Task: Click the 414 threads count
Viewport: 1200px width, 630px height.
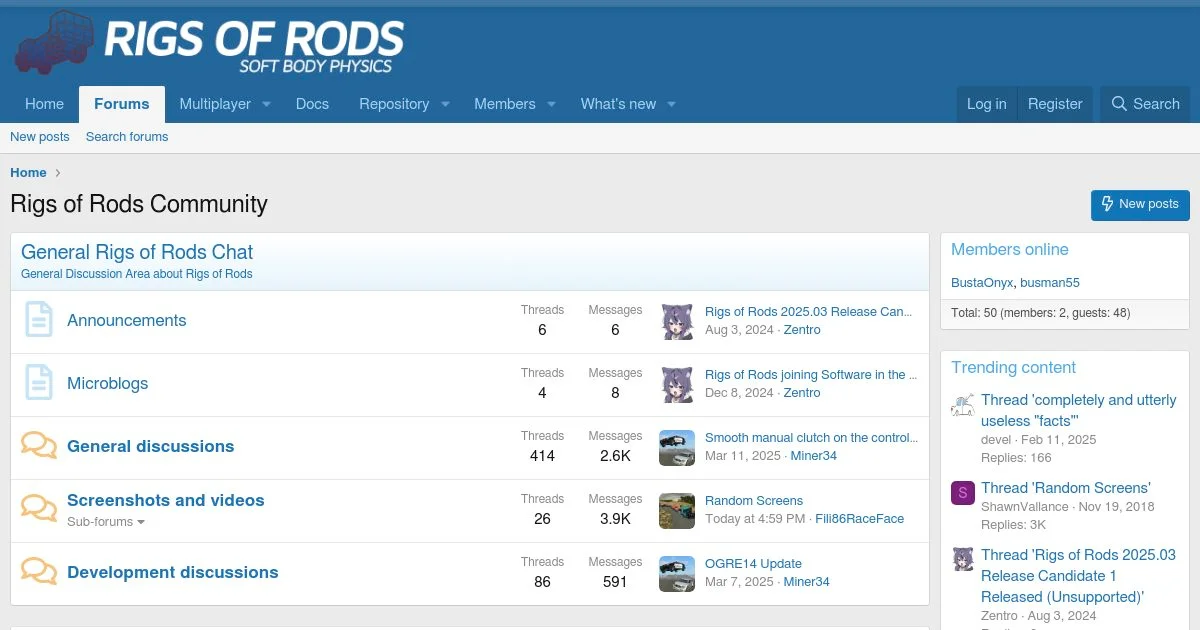Action: tap(542, 456)
